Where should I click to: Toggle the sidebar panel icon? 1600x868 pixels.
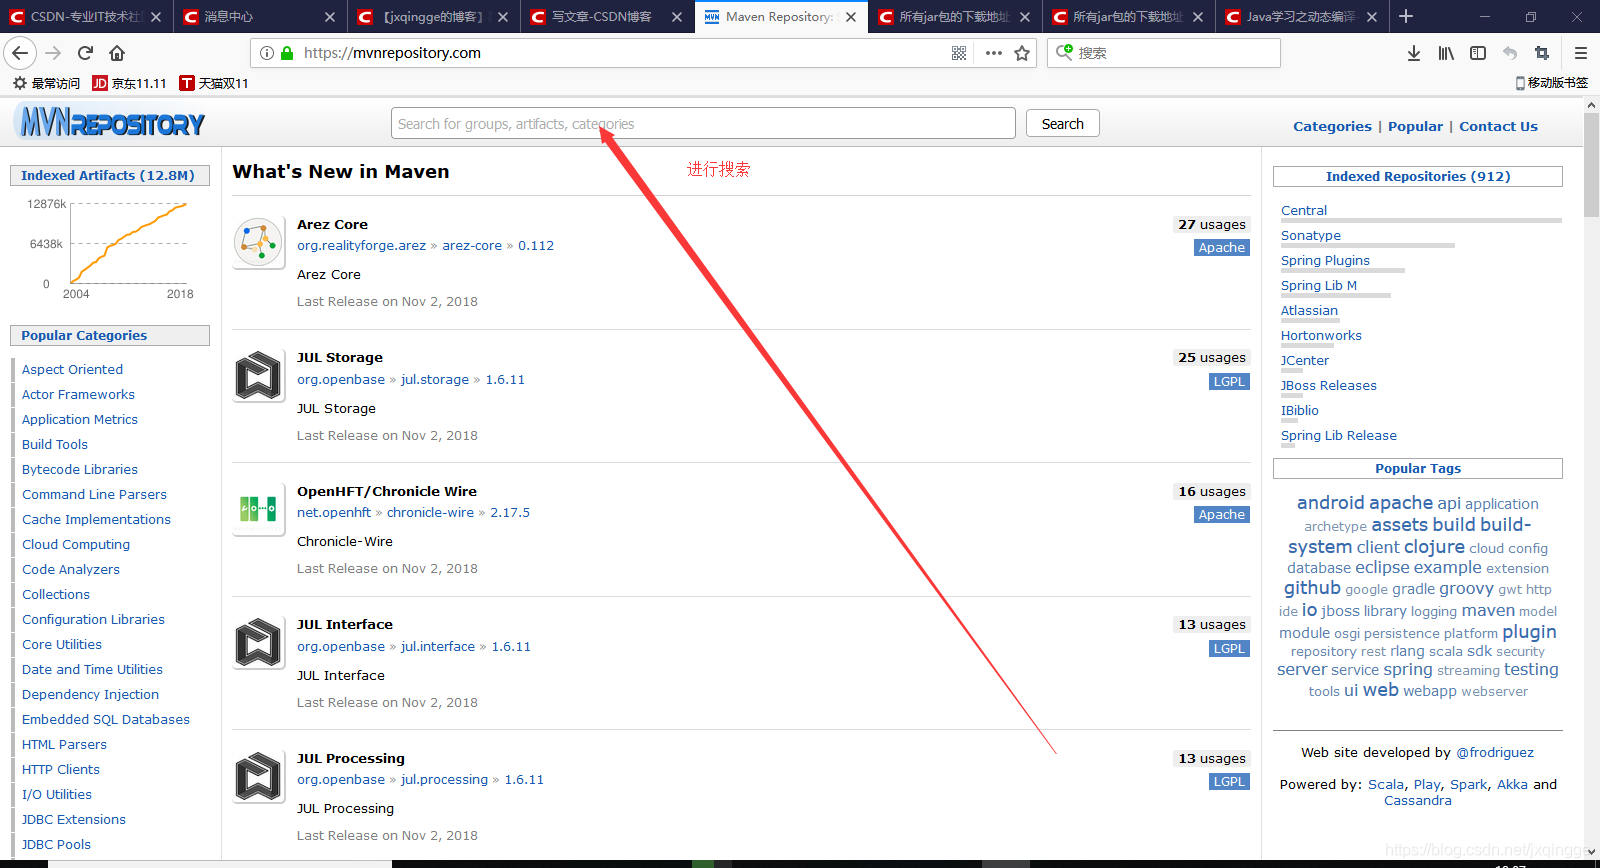coord(1478,53)
